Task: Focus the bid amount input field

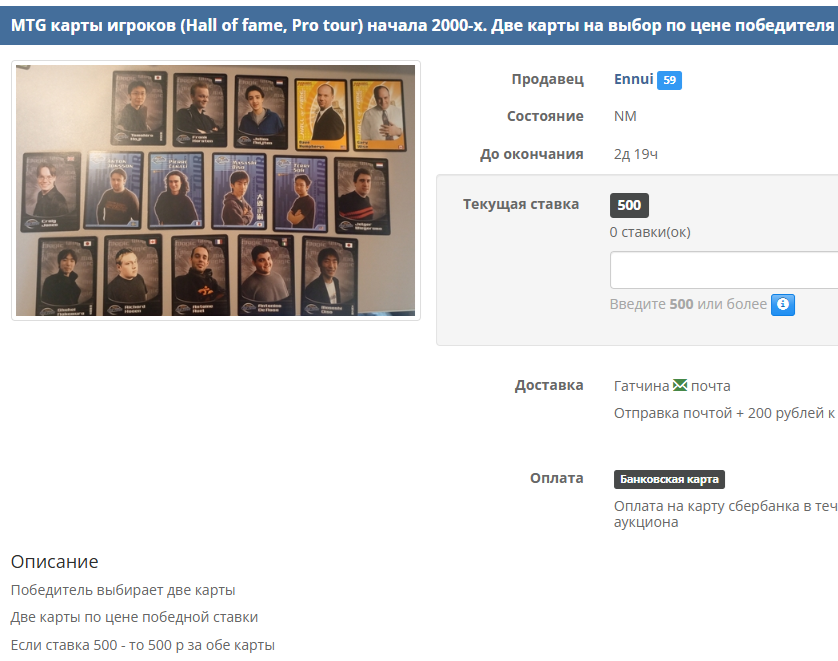Action: [724, 270]
